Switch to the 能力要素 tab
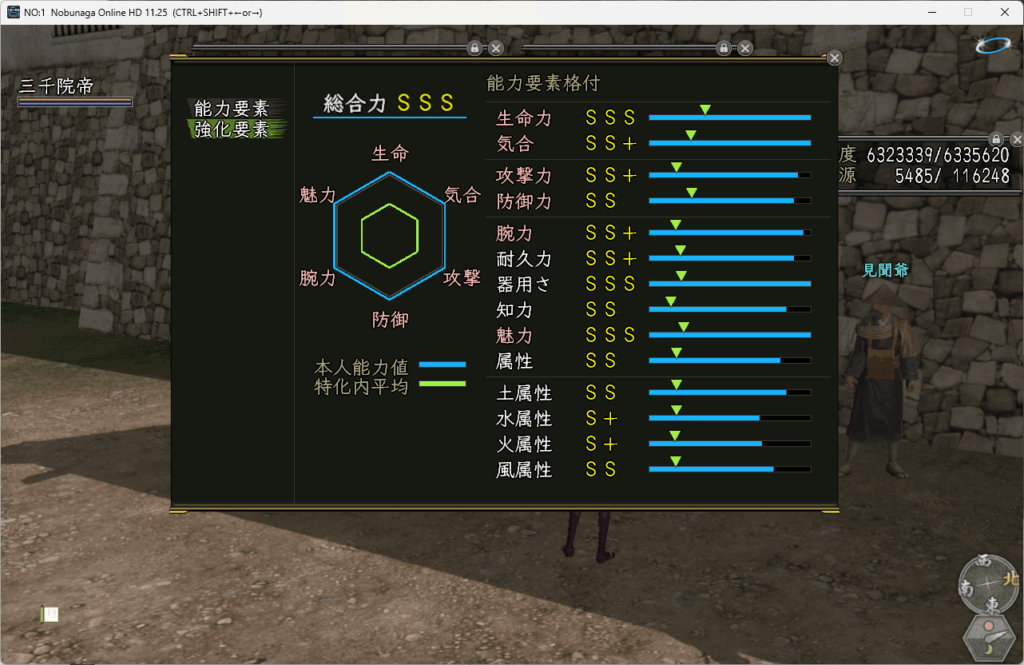 click(x=232, y=108)
